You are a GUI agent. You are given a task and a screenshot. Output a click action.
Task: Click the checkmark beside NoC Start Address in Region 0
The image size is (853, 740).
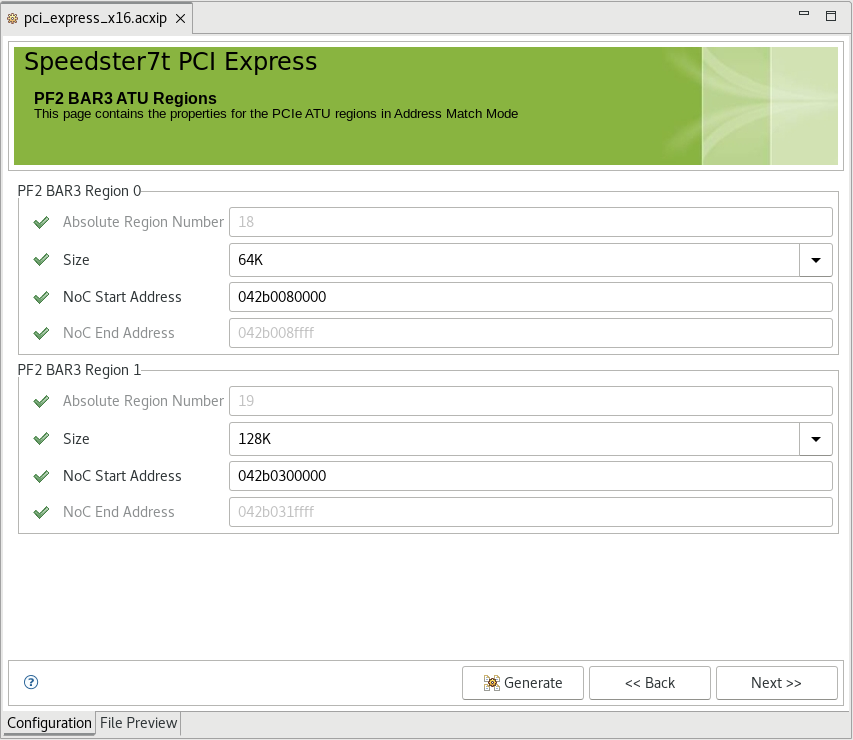click(40, 297)
